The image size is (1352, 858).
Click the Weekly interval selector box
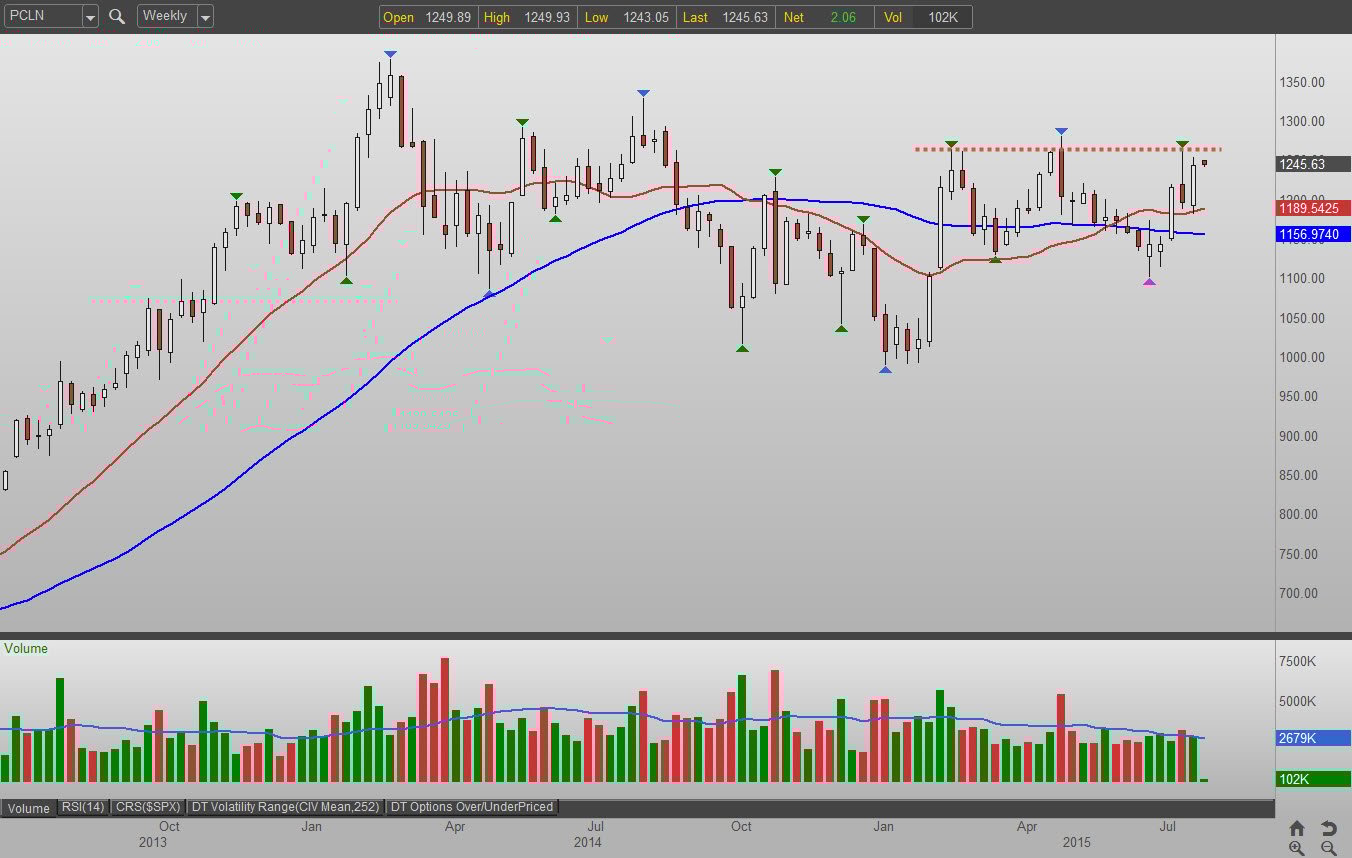pyautogui.click(x=175, y=16)
